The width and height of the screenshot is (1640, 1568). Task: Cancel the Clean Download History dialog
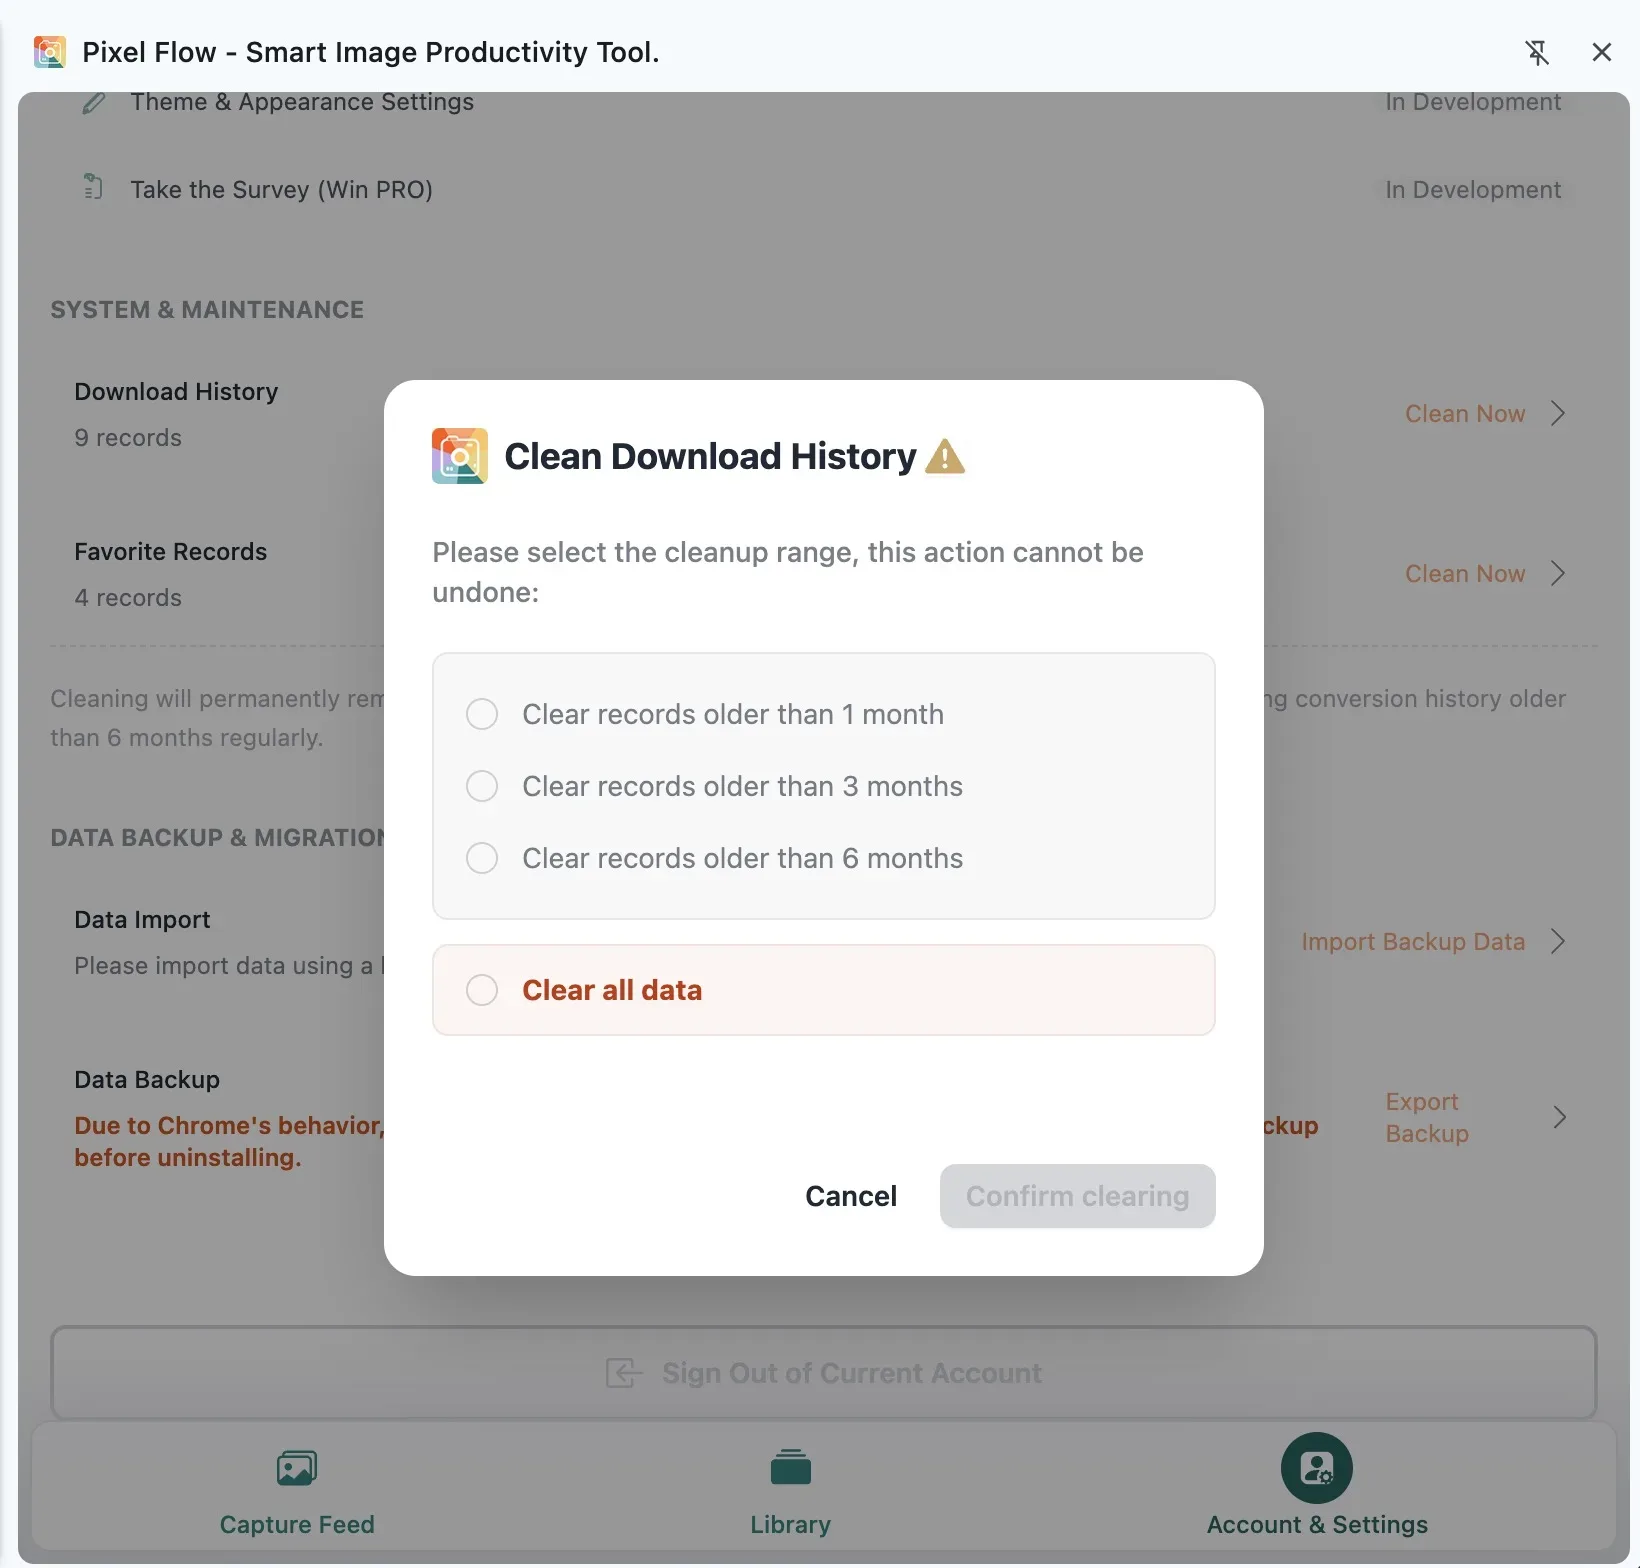851,1196
